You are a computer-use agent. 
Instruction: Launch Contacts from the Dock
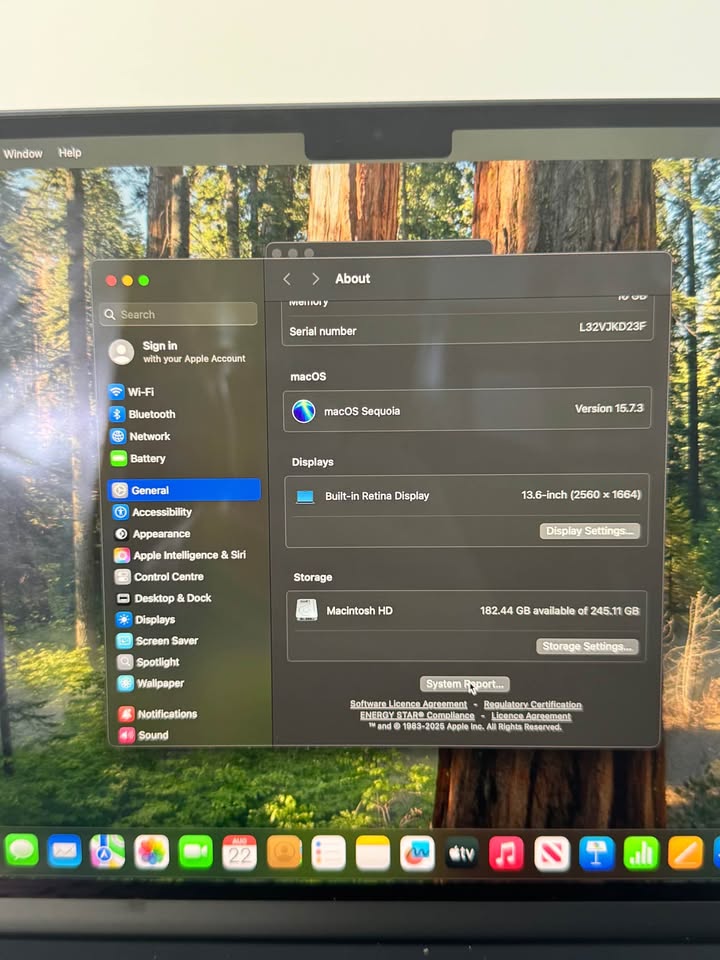pos(284,852)
